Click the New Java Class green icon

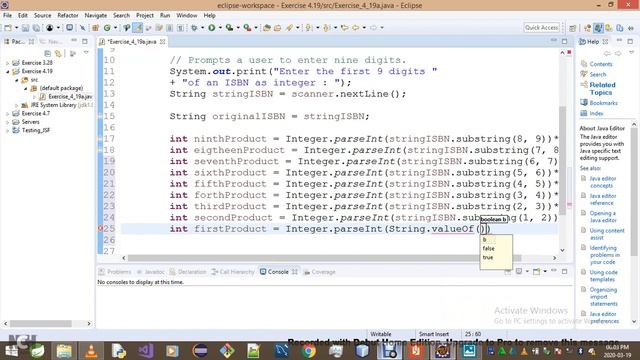pos(107,28)
